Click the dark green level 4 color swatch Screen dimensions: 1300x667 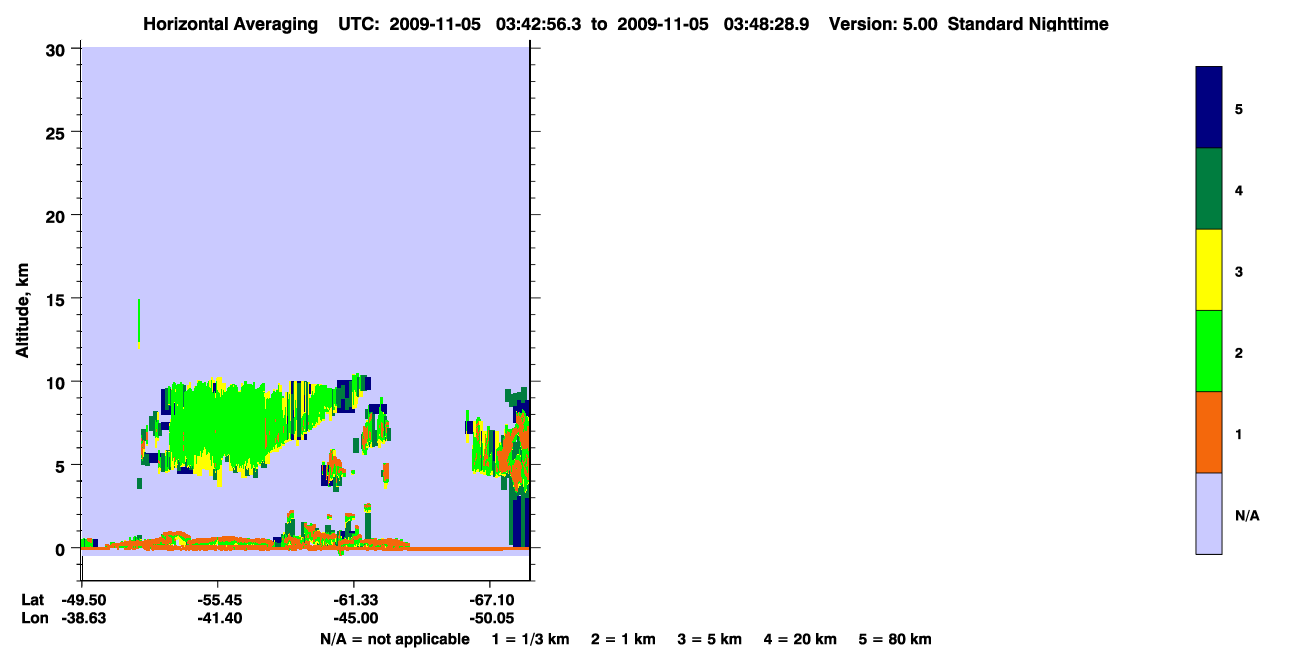(1209, 189)
